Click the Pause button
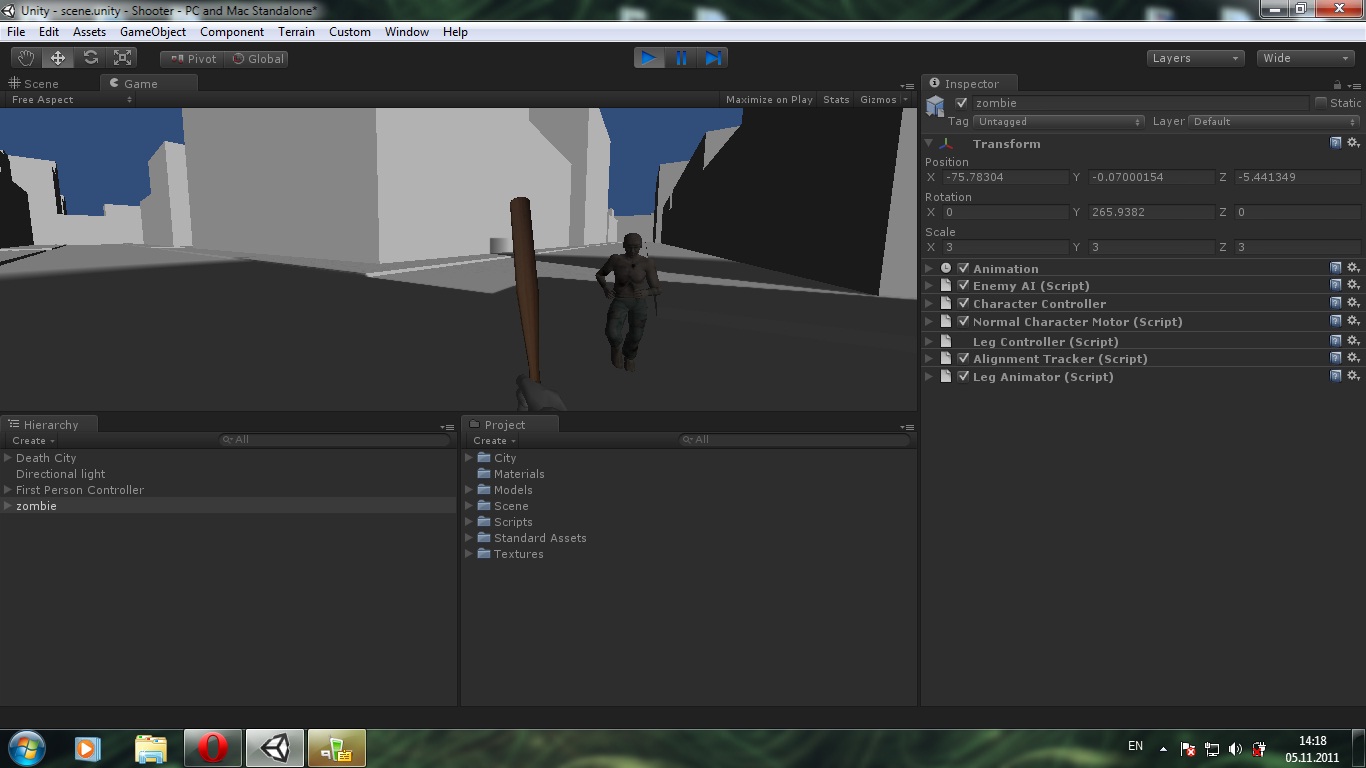 coord(681,58)
